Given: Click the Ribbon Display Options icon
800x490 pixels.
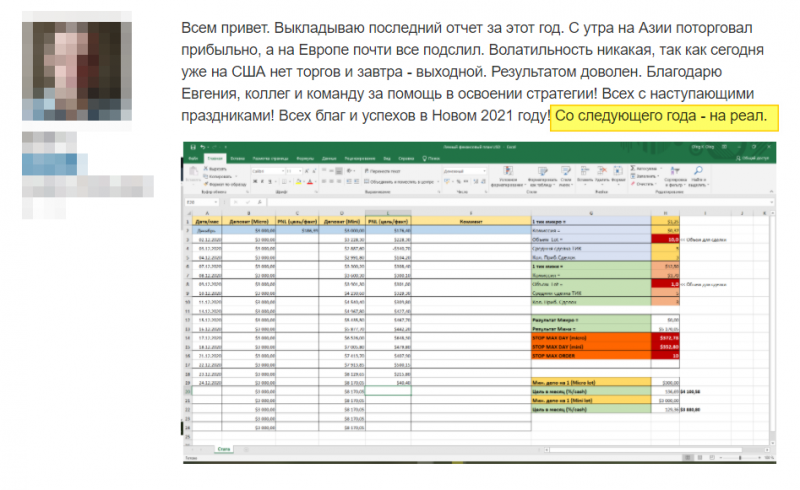Looking at the screenshot, I should (x=724, y=147).
